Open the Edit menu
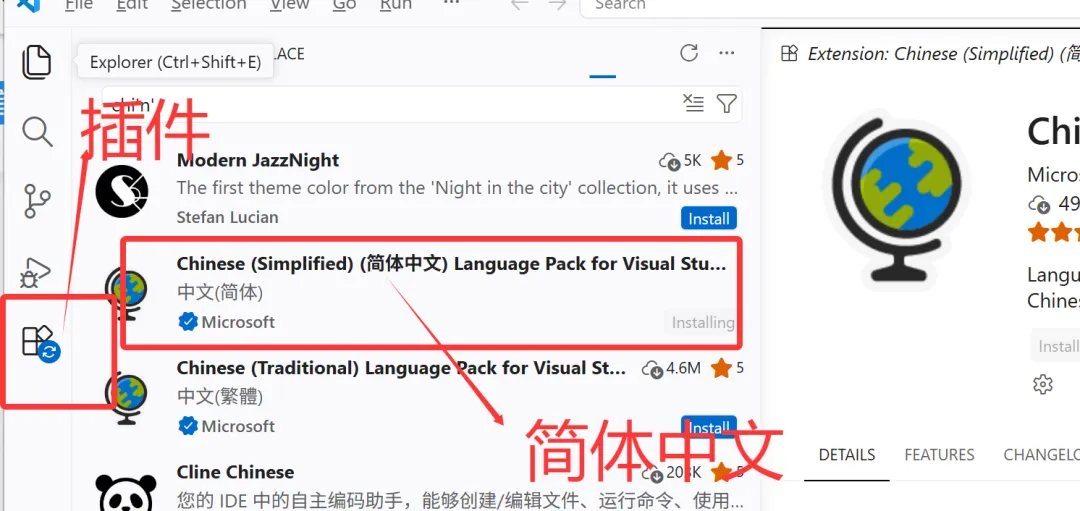The width and height of the screenshot is (1080, 511). coord(132,5)
